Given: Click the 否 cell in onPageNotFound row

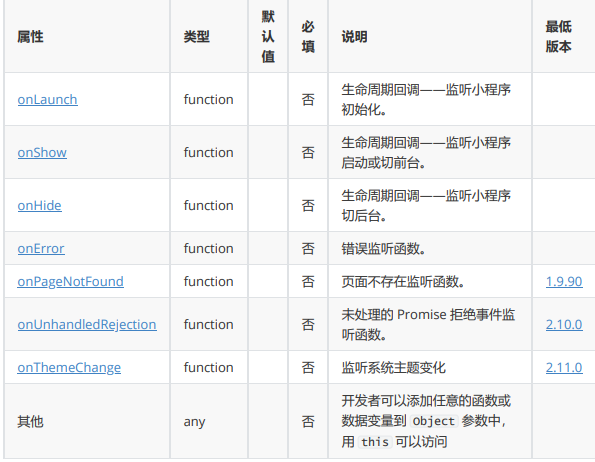Looking at the screenshot, I should (308, 281).
